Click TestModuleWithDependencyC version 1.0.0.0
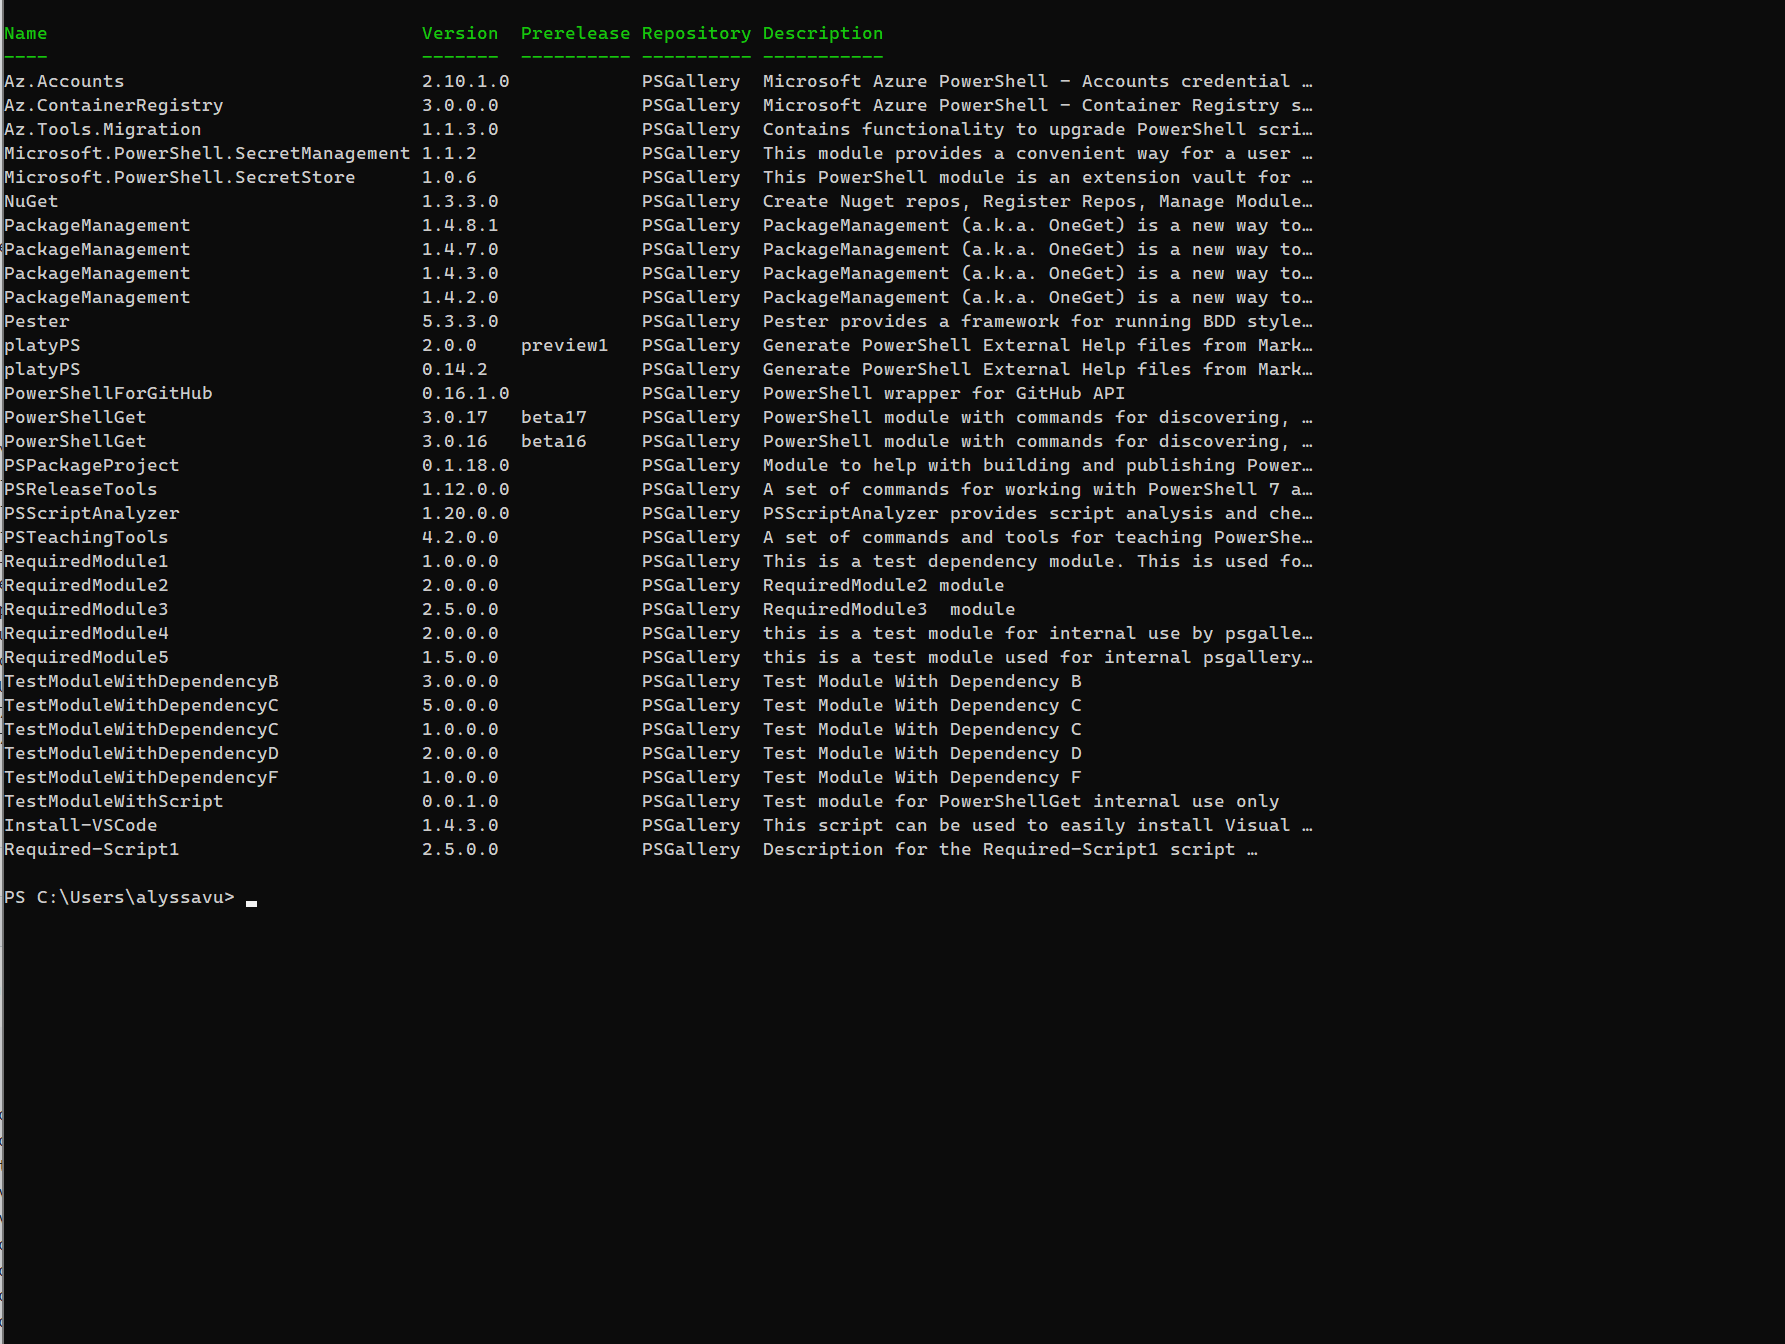This screenshot has height=1344, width=1785. coord(460,729)
